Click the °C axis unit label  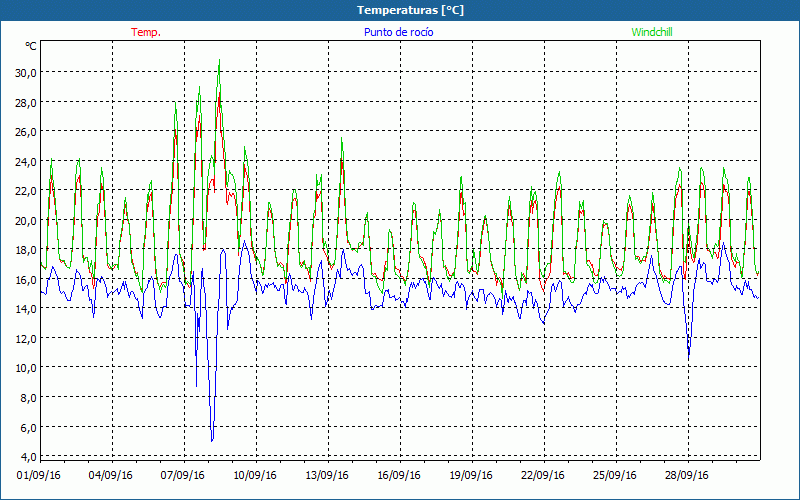click(x=31, y=46)
